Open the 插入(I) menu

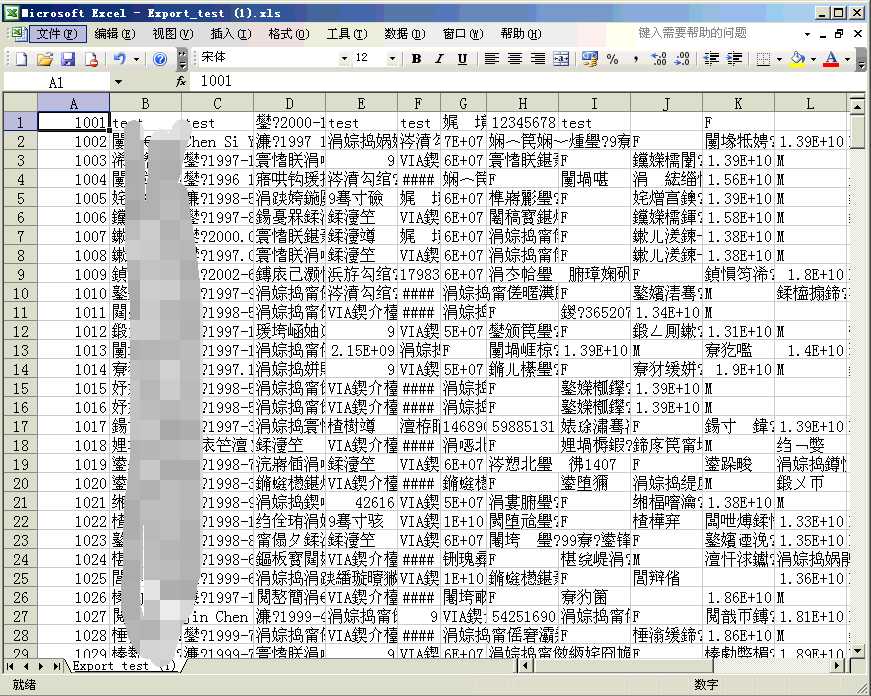tap(231, 34)
